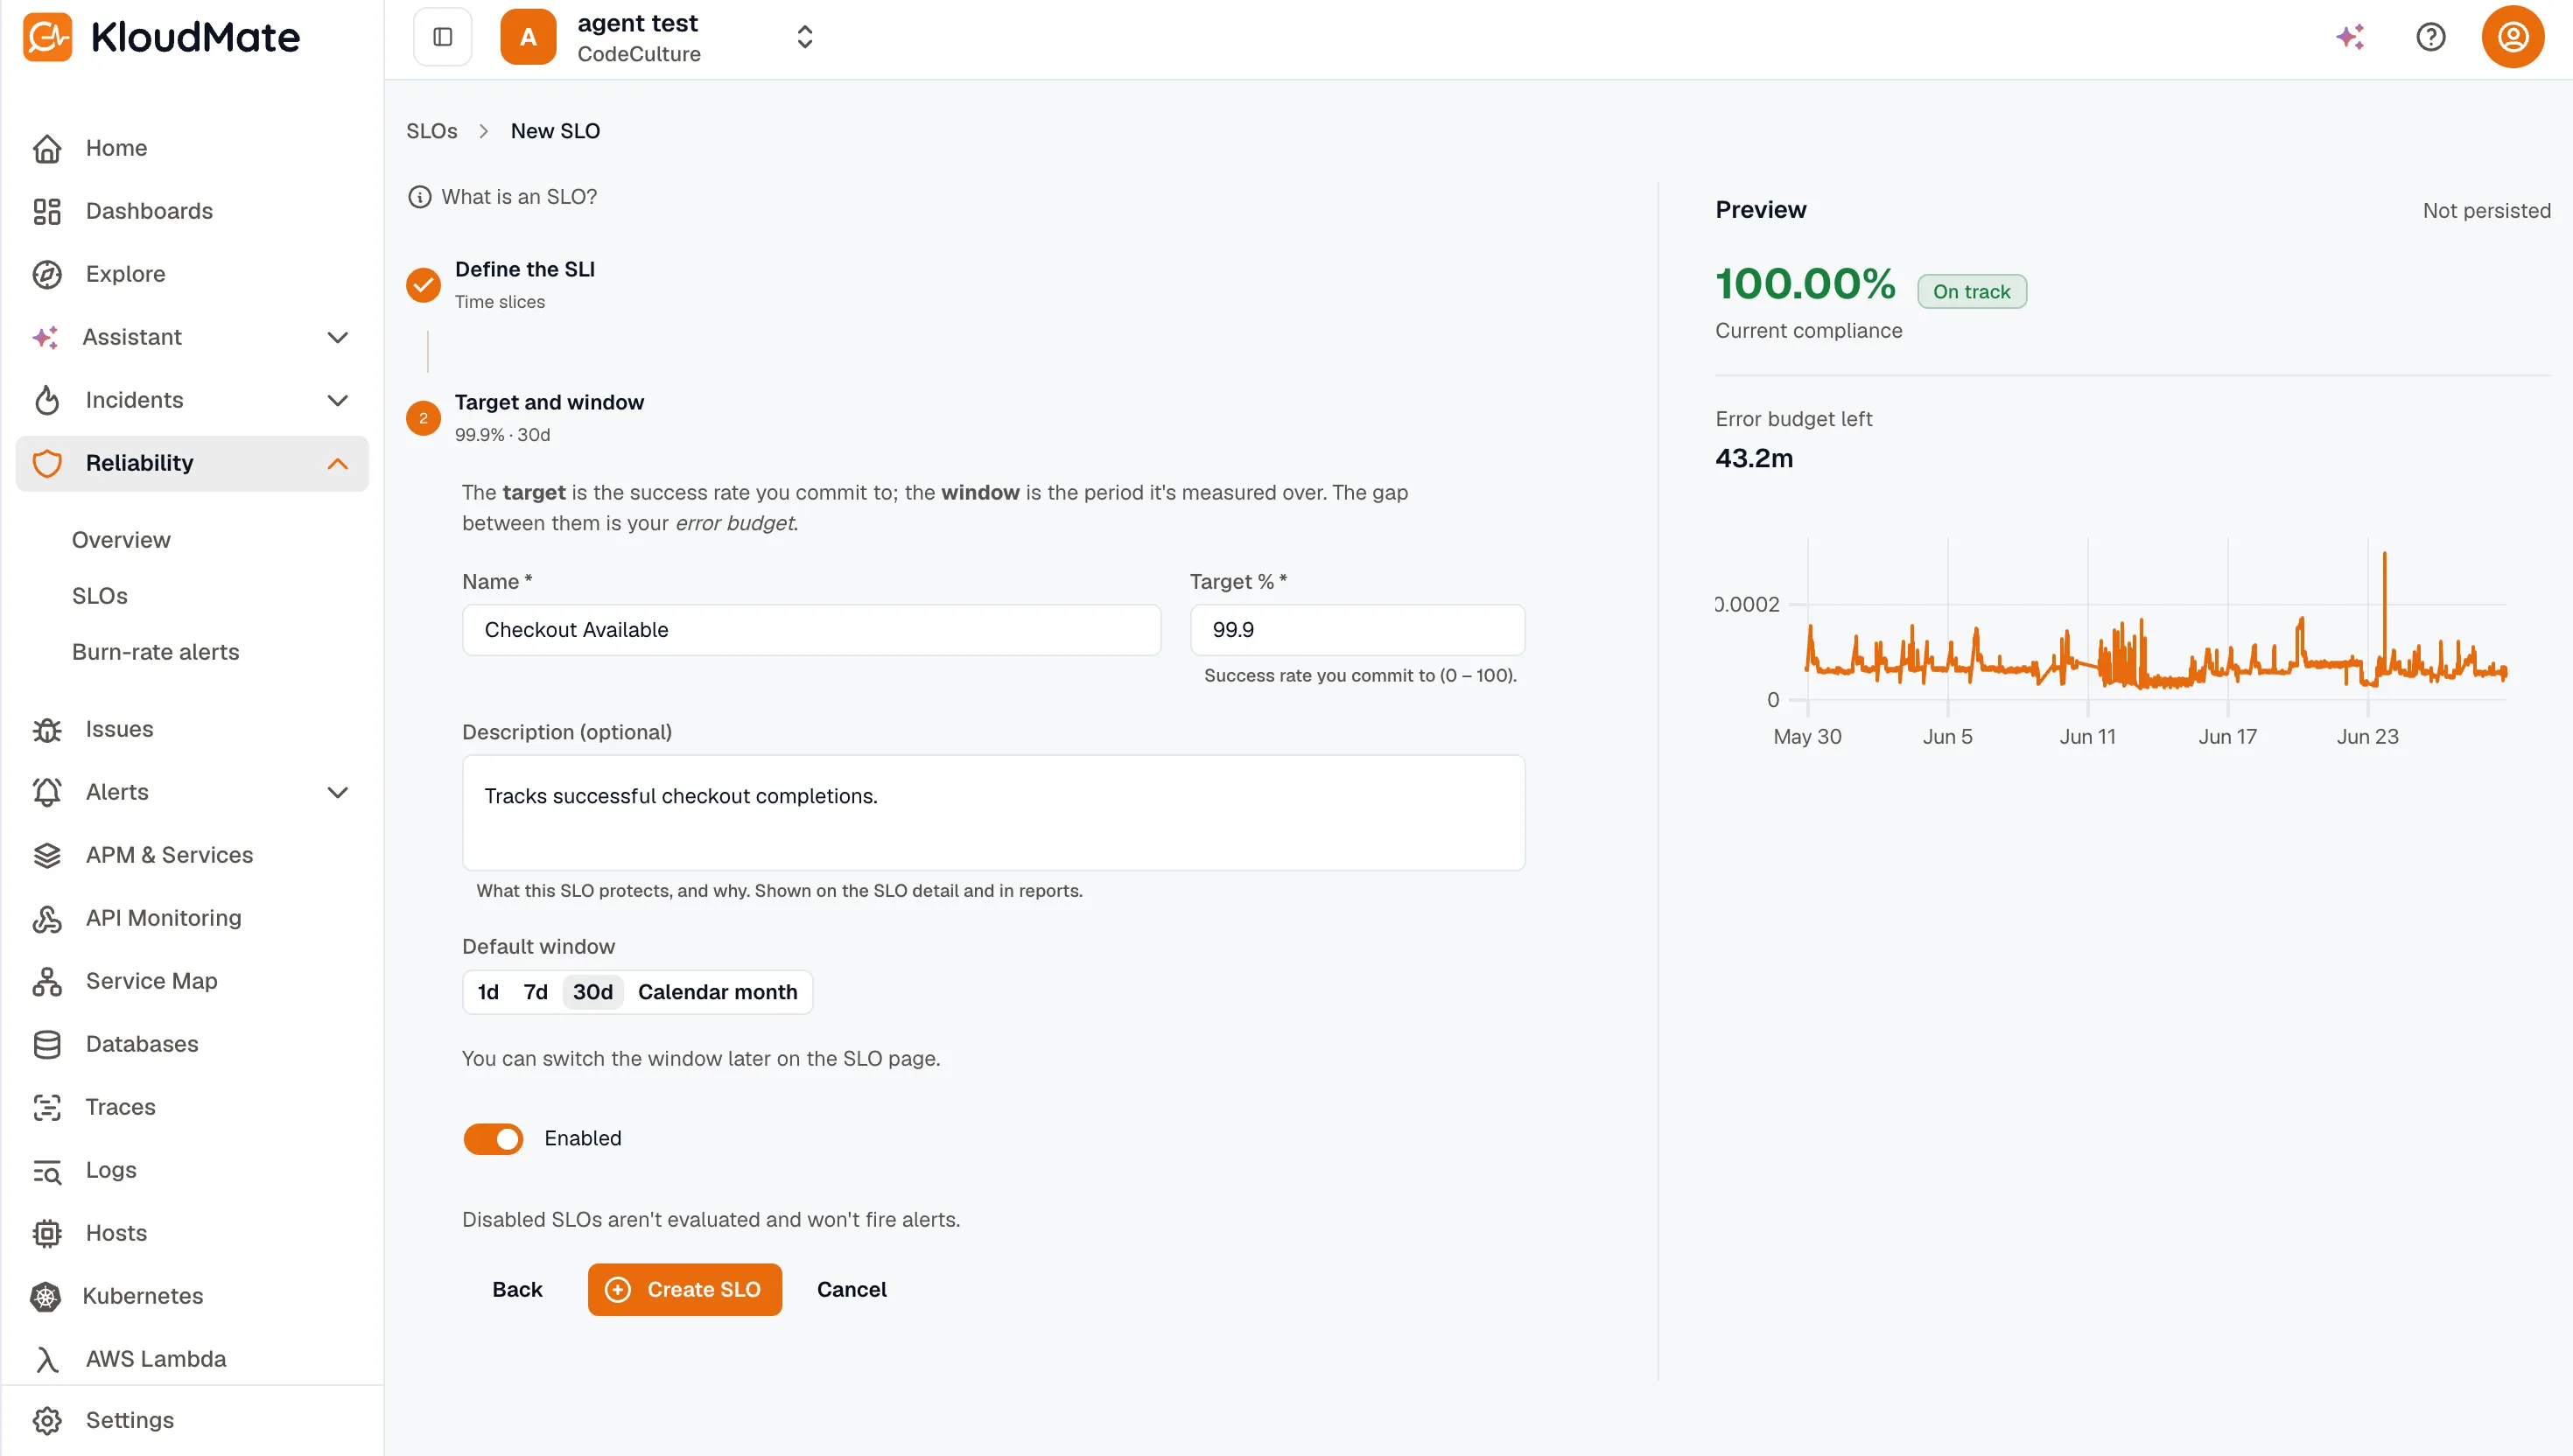Click the Description text area
Image resolution: width=2573 pixels, height=1456 pixels.
click(x=993, y=812)
